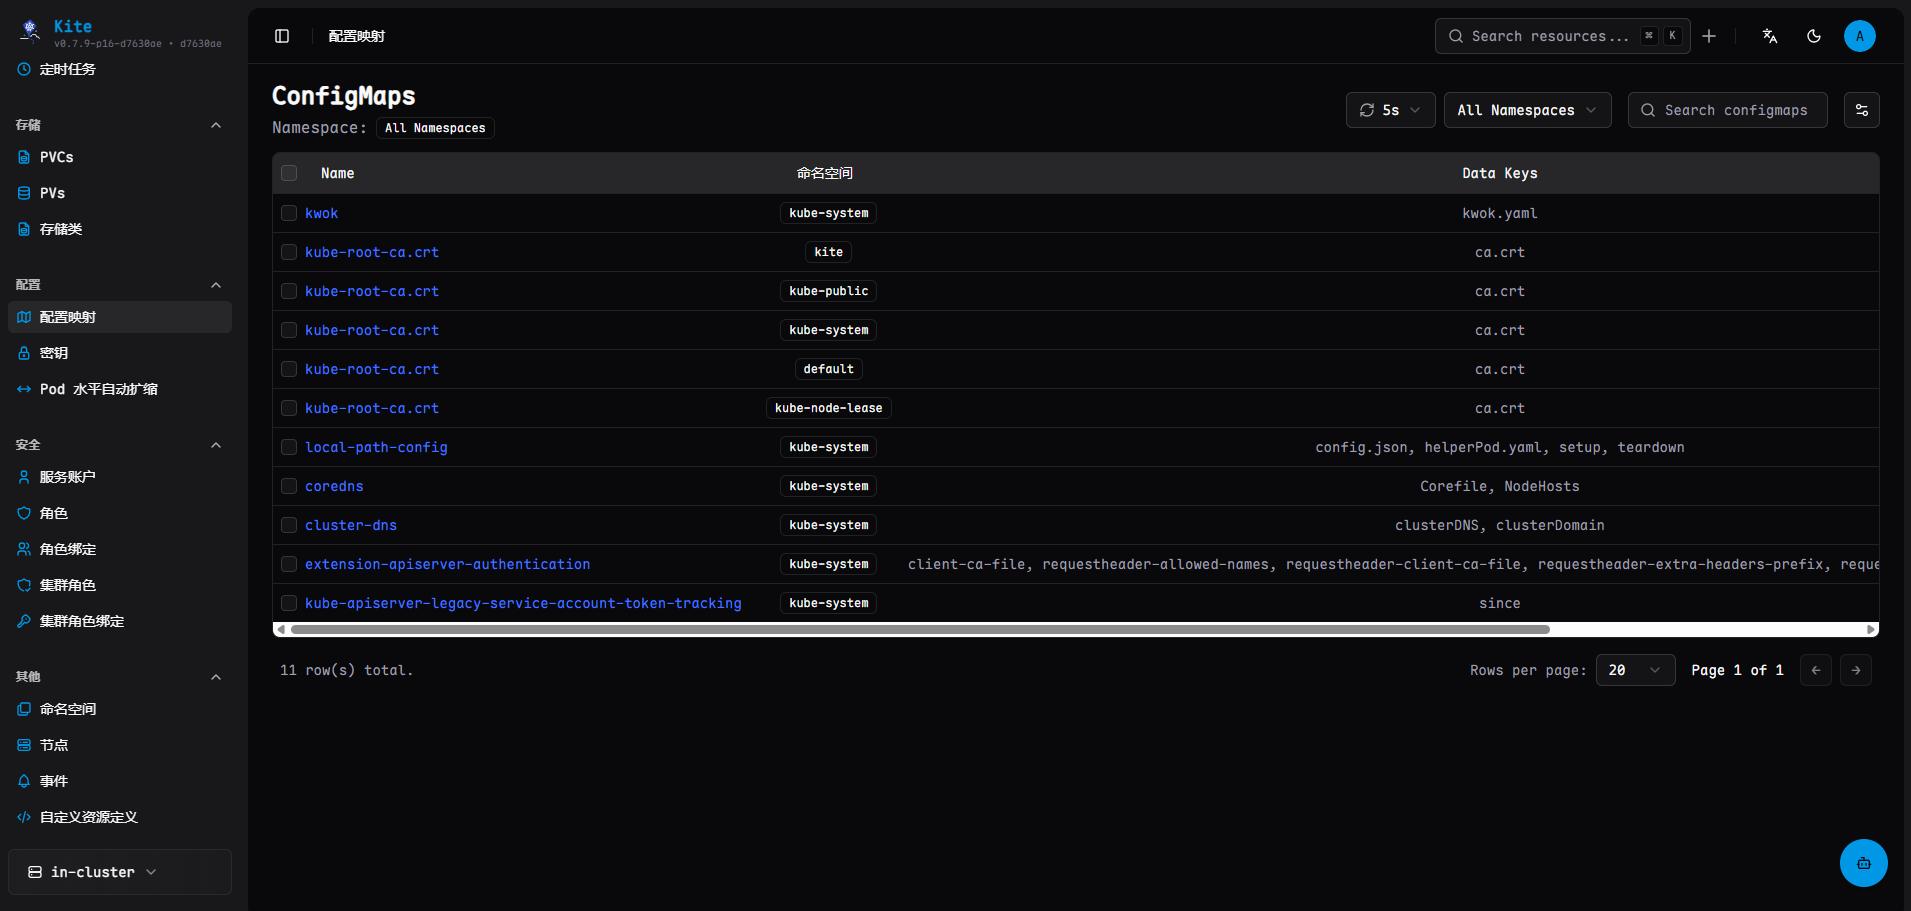This screenshot has height=911, width=1911.
Task: Open the table column settings icon
Action: 1862,110
